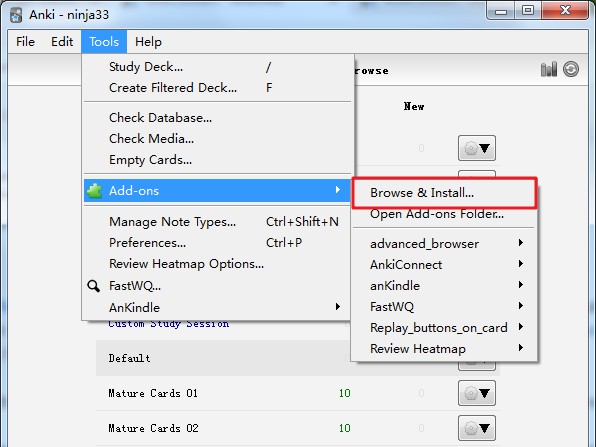Expand the AnKindle submenu in Tools menu

coord(217,308)
